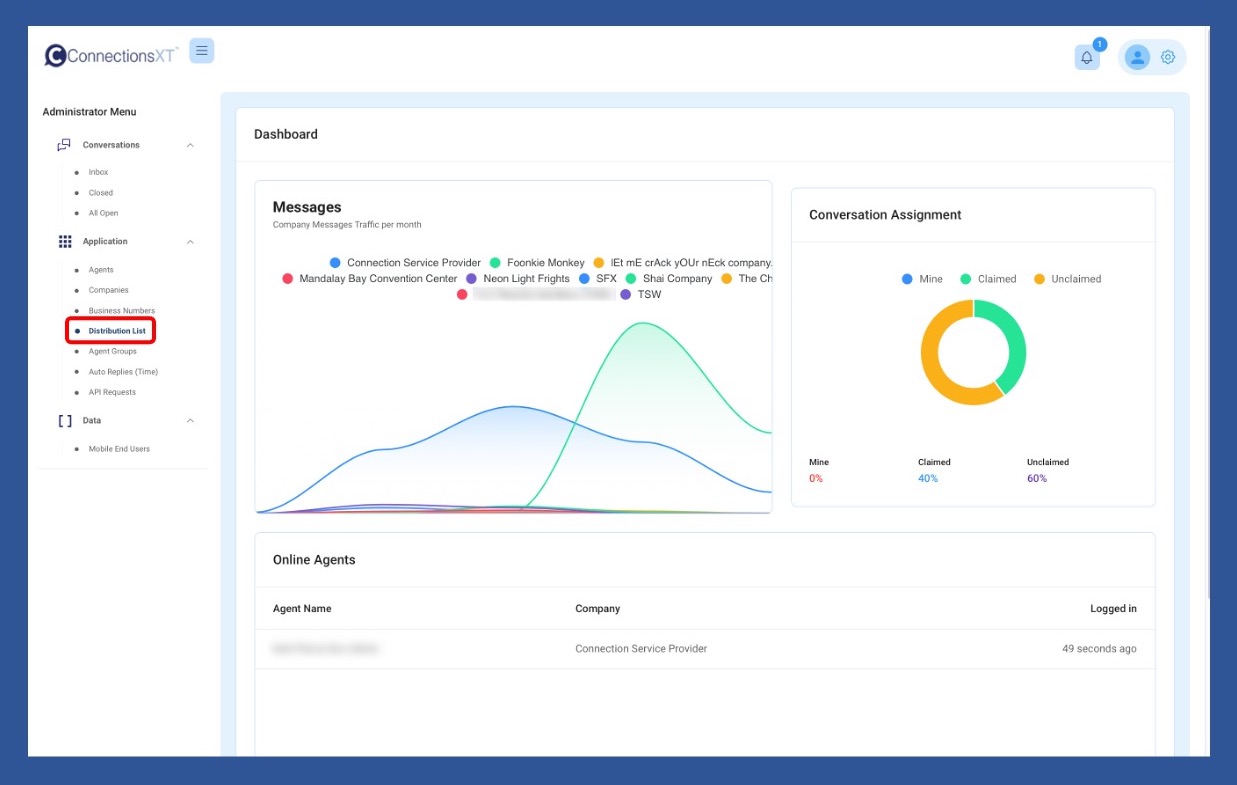Image resolution: width=1237 pixels, height=785 pixels.
Task: Click the hamburger menu toggle icon
Action: (x=201, y=51)
